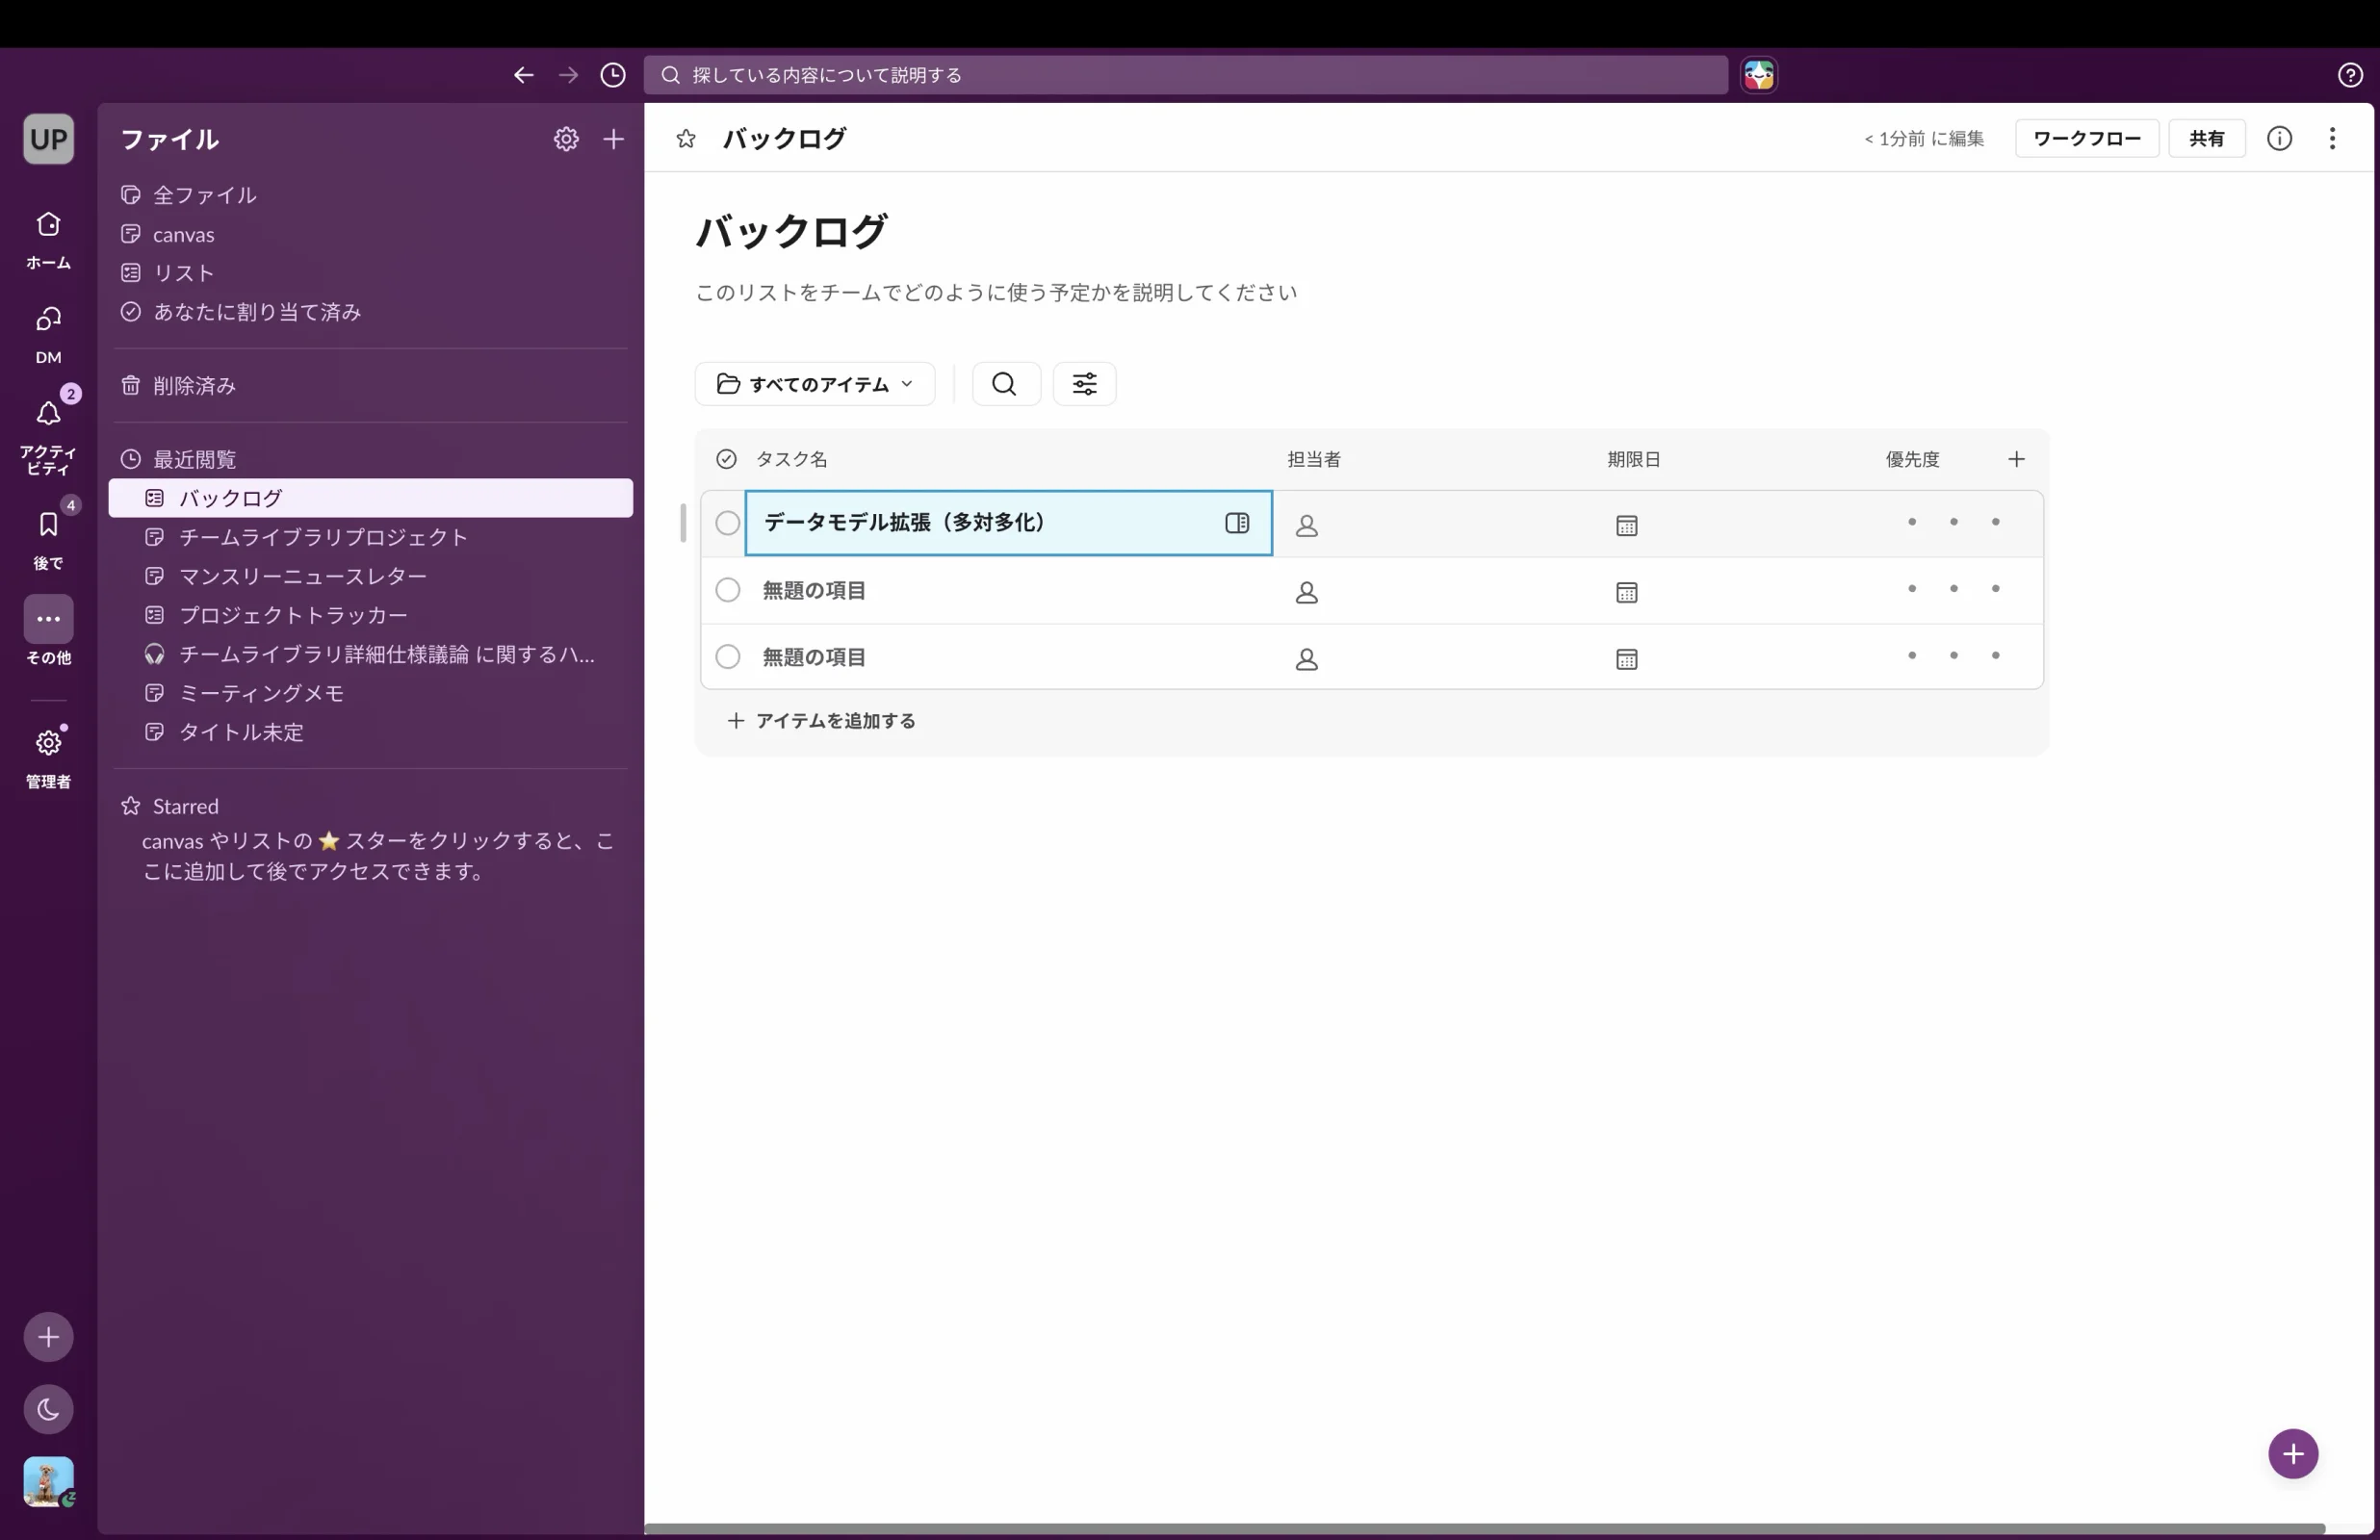2380x1540 pixels.
Task: Select バックログ in recent files
Action: pos(370,498)
